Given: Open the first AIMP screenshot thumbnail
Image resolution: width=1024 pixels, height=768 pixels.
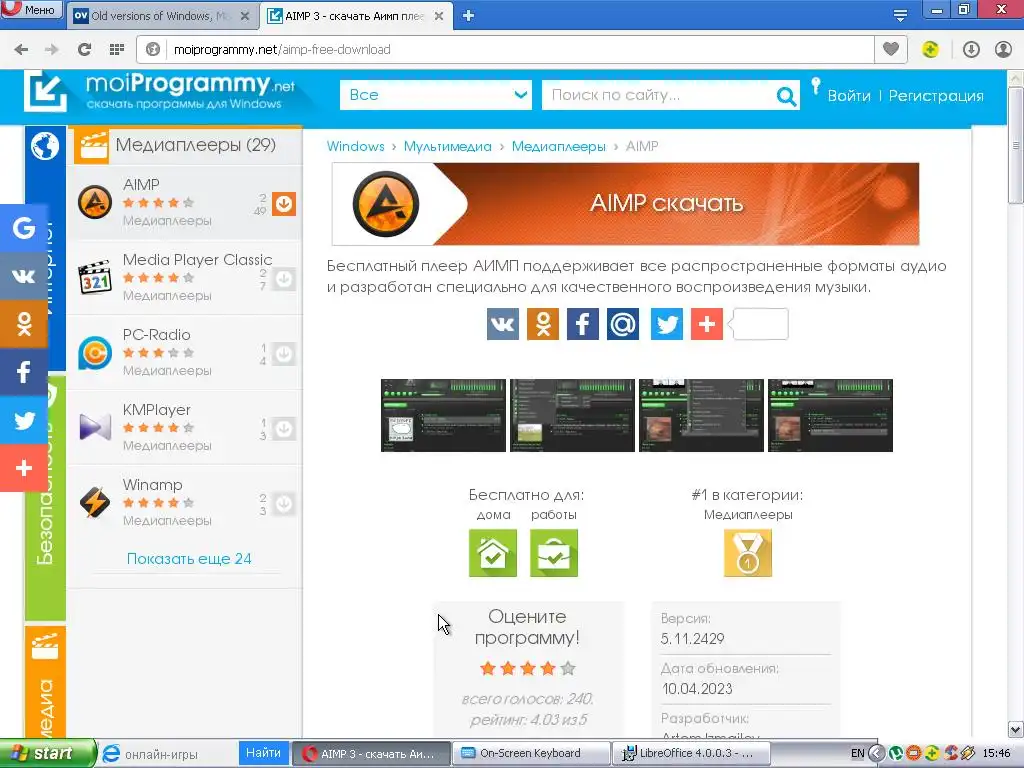Looking at the screenshot, I should (443, 415).
